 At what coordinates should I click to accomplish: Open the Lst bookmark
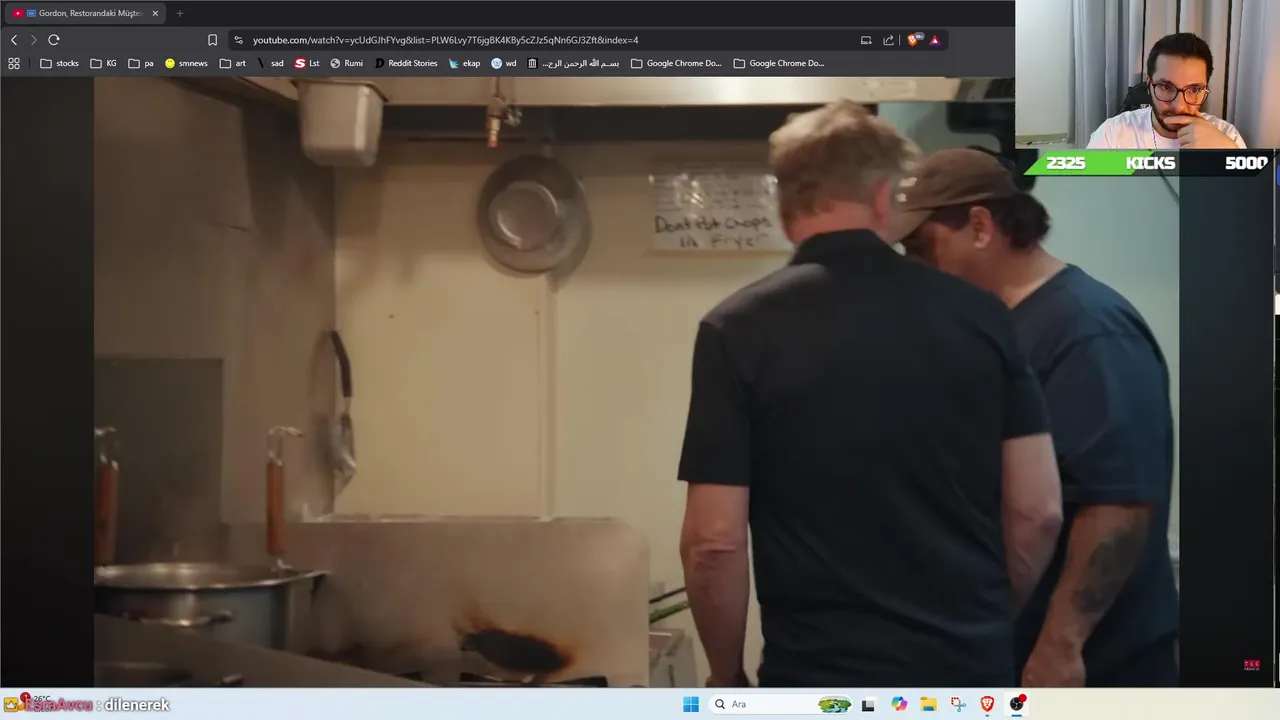tap(307, 63)
